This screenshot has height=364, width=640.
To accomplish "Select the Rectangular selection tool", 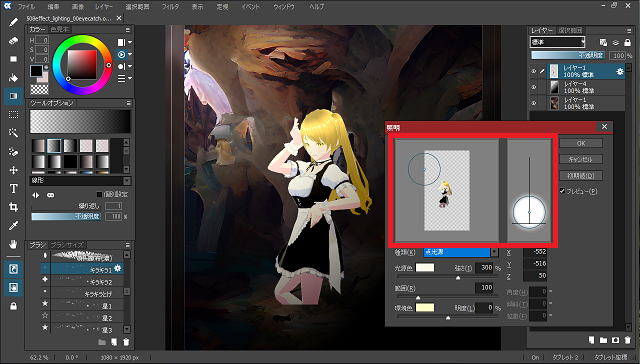I will tap(13, 115).
